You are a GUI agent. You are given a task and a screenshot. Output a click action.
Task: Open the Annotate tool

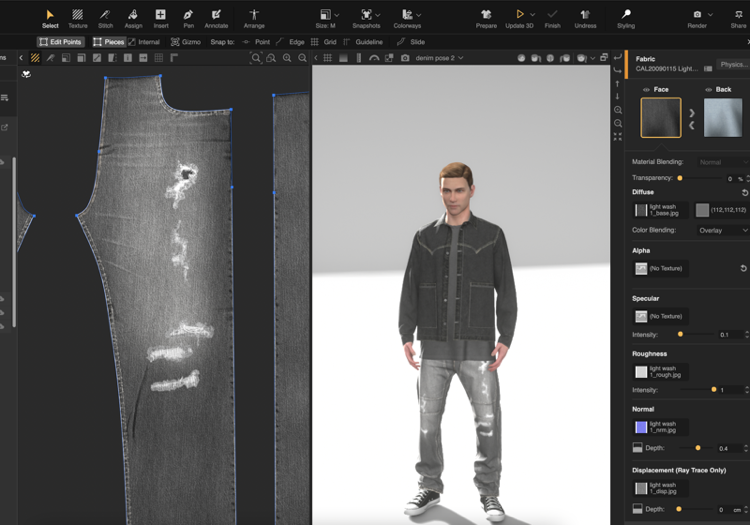(x=216, y=19)
